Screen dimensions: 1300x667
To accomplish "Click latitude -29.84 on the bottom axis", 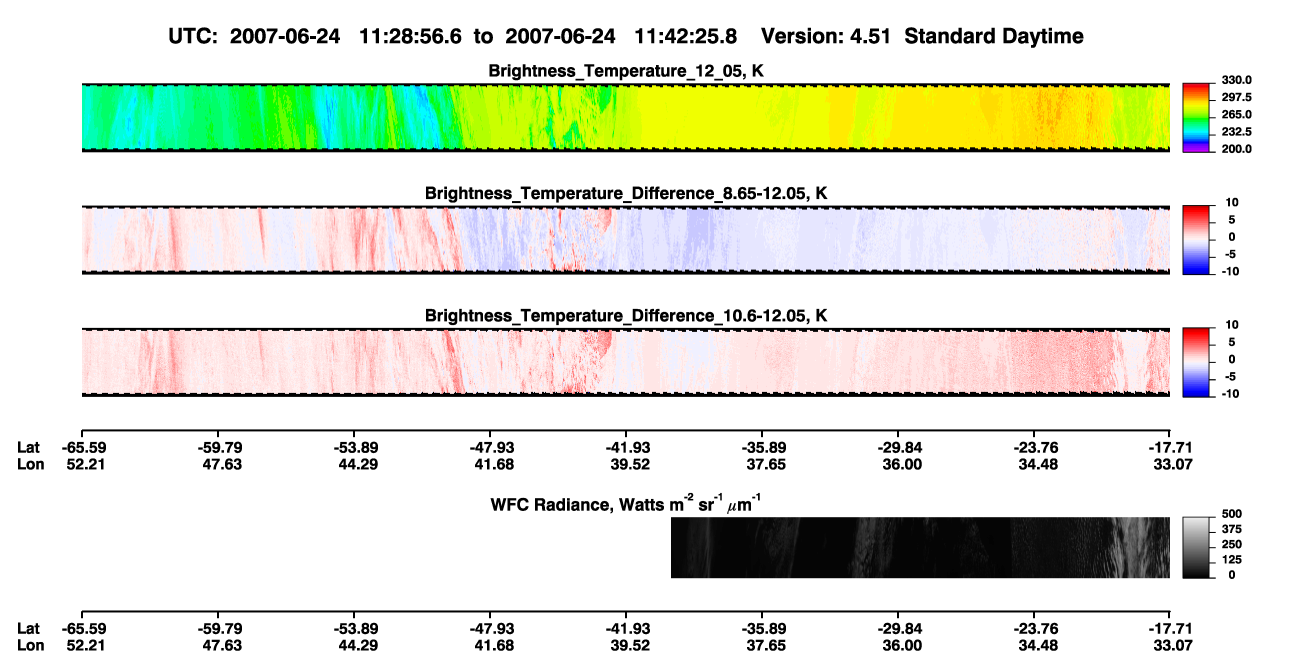I will pyautogui.click(x=899, y=628).
